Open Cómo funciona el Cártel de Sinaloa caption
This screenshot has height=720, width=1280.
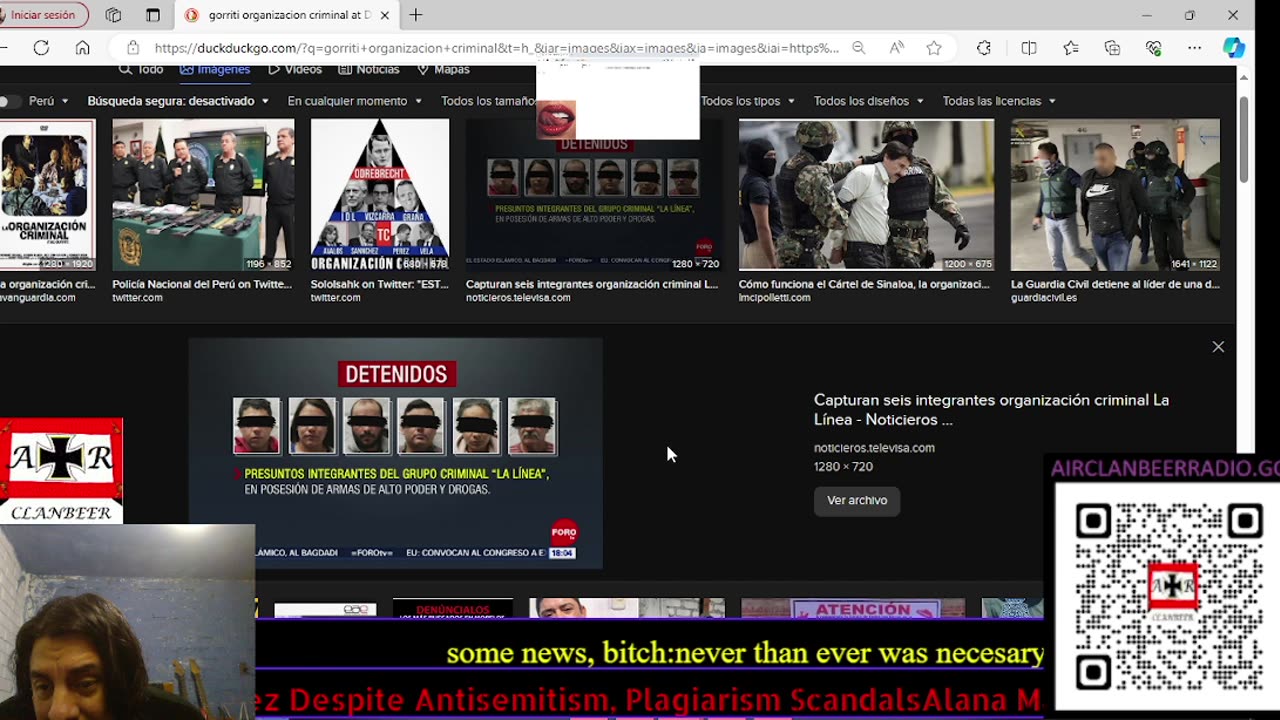pyautogui.click(x=864, y=284)
